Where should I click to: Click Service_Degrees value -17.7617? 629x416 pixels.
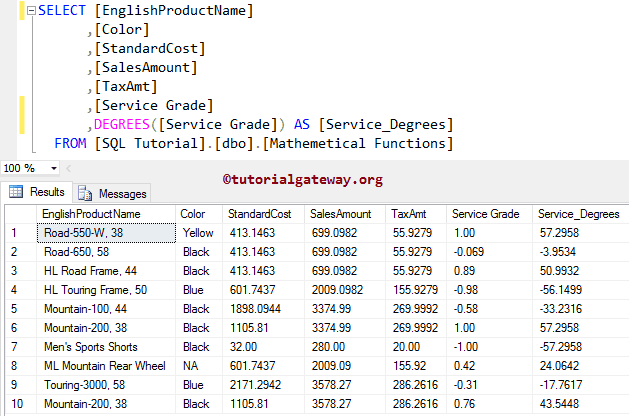(x=580, y=385)
